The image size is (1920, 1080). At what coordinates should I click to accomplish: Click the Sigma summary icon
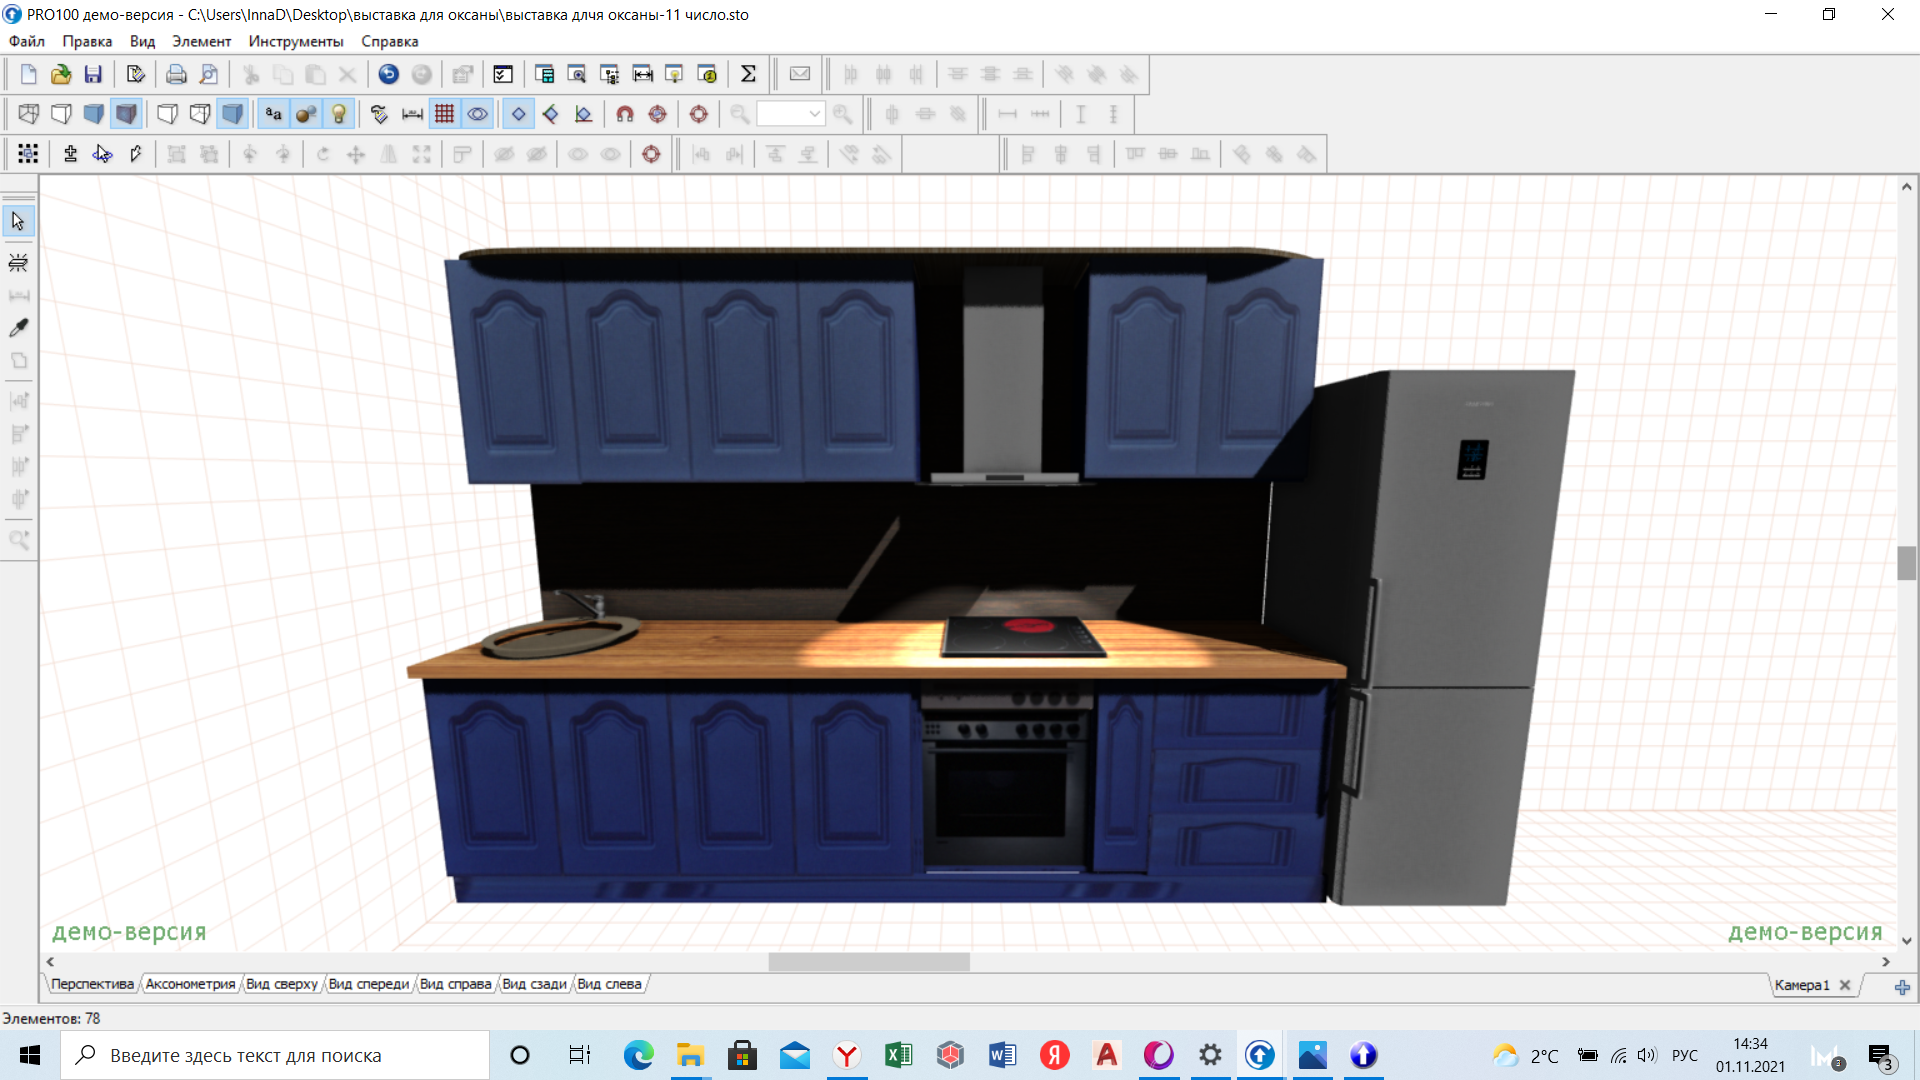[x=748, y=74]
